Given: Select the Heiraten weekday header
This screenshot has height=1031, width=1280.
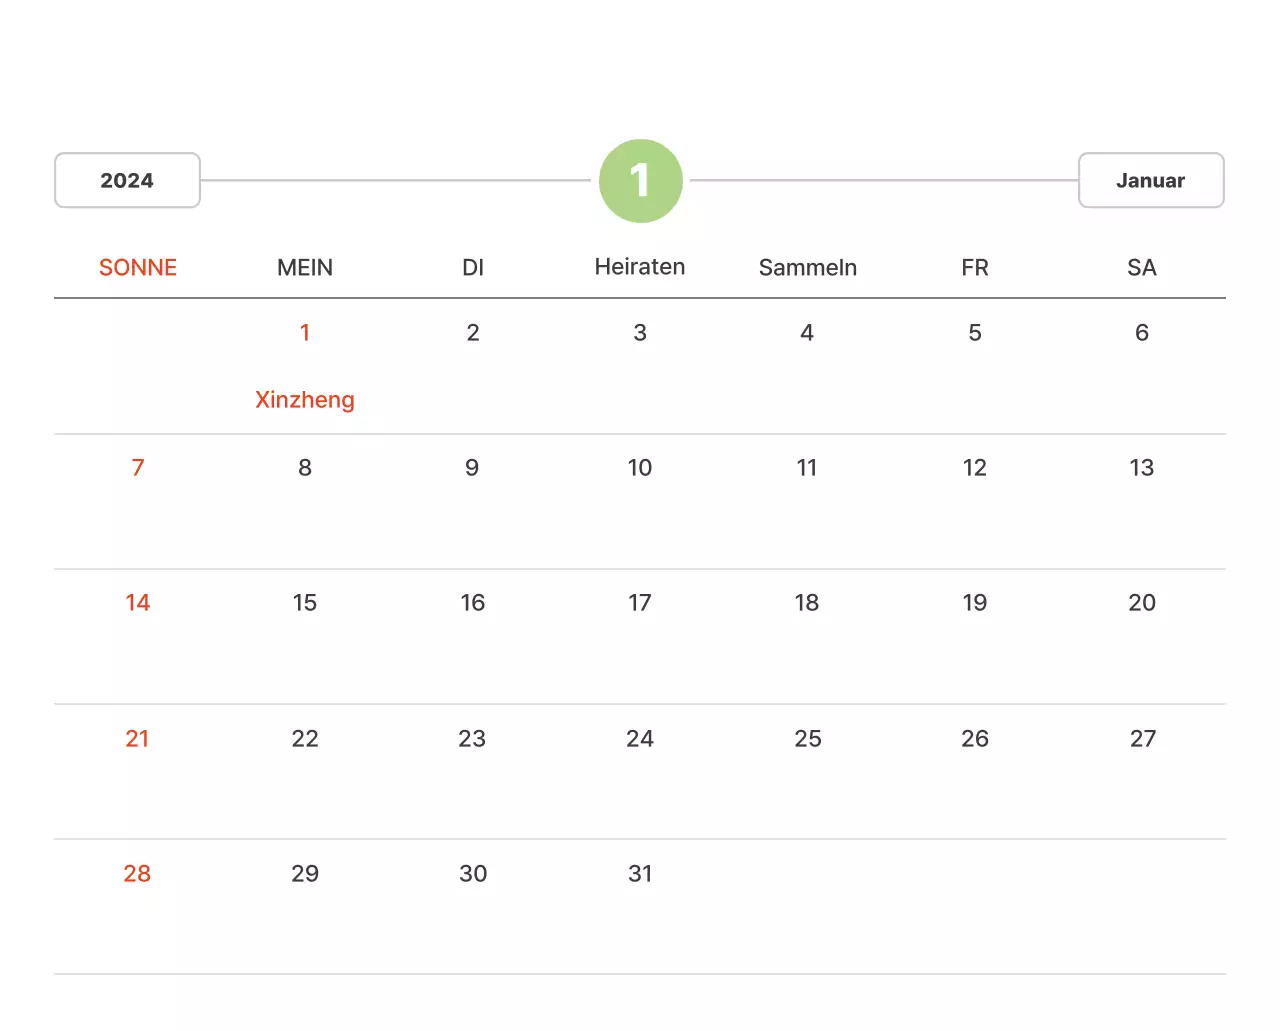Looking at the screenshot, I should [640, 267].
